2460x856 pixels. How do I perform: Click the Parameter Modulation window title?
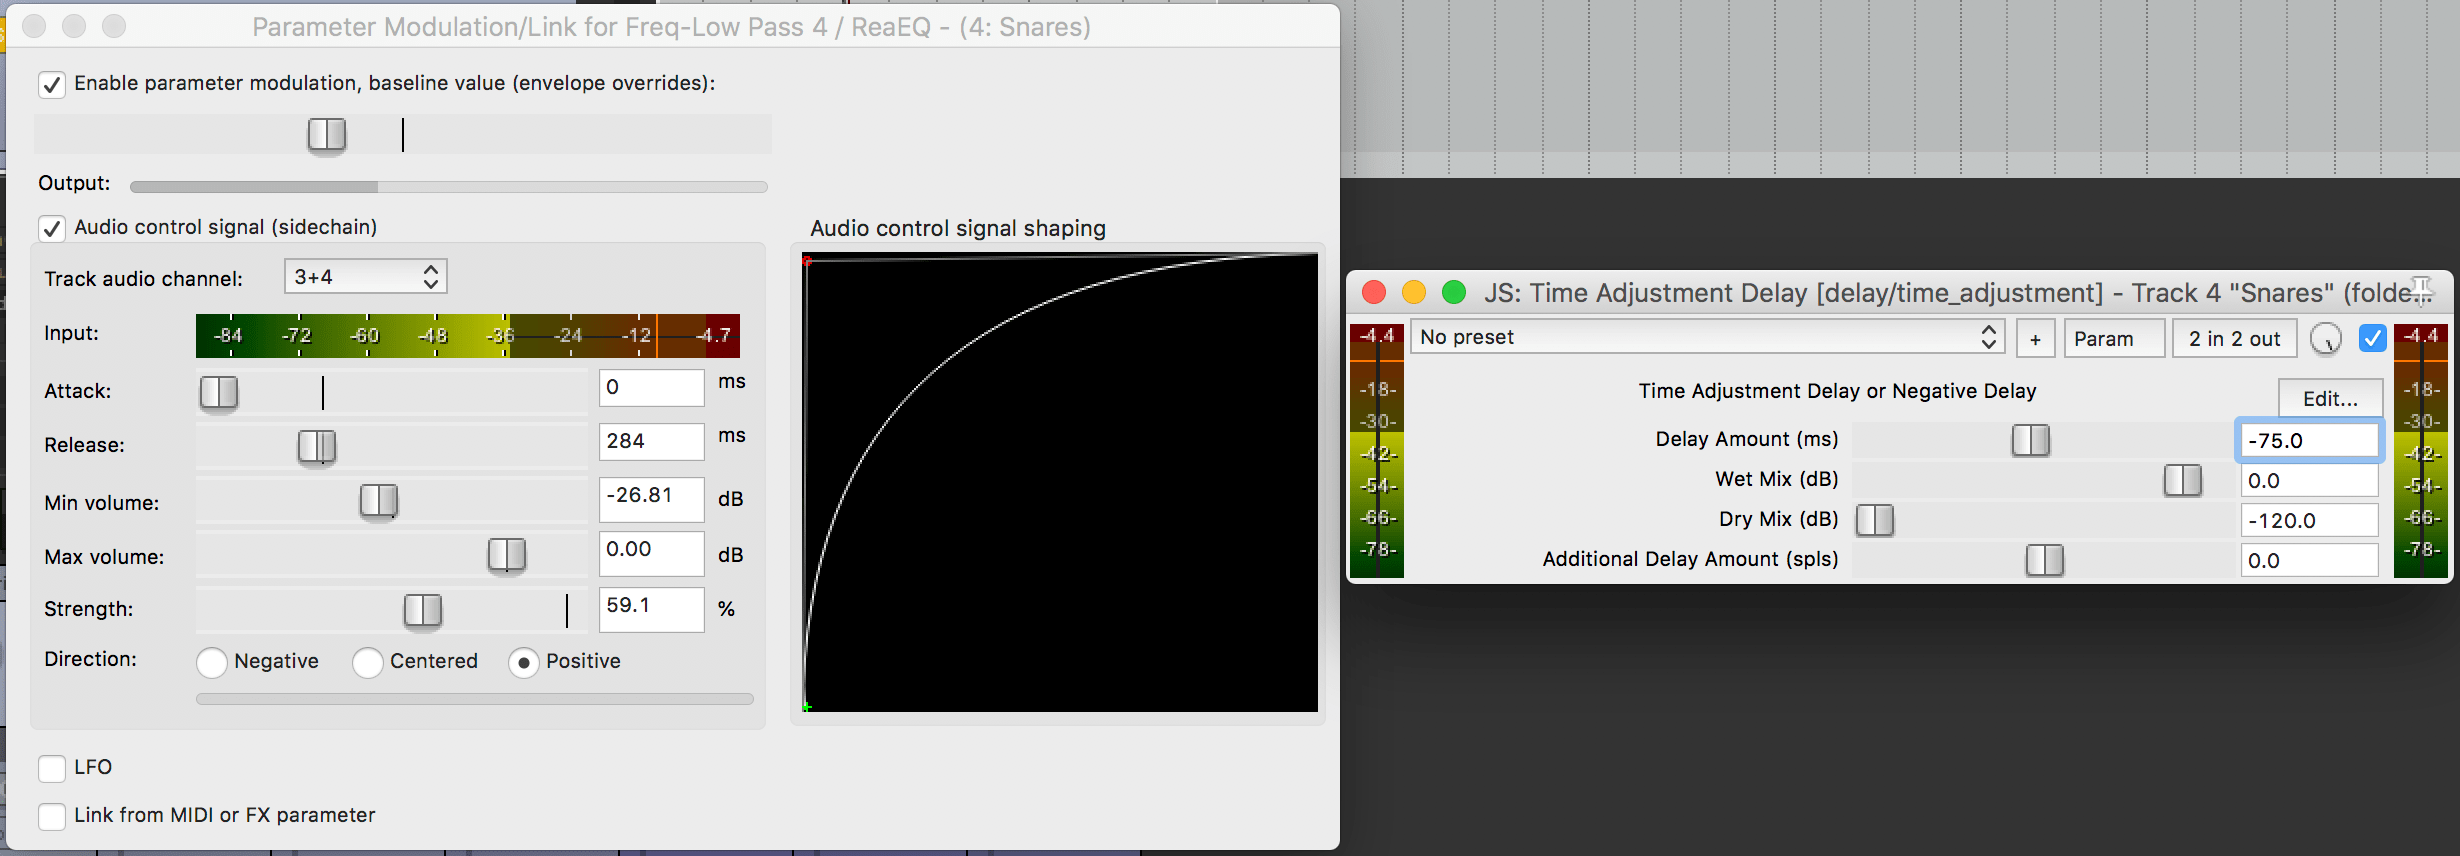click(x=671, y=27)
